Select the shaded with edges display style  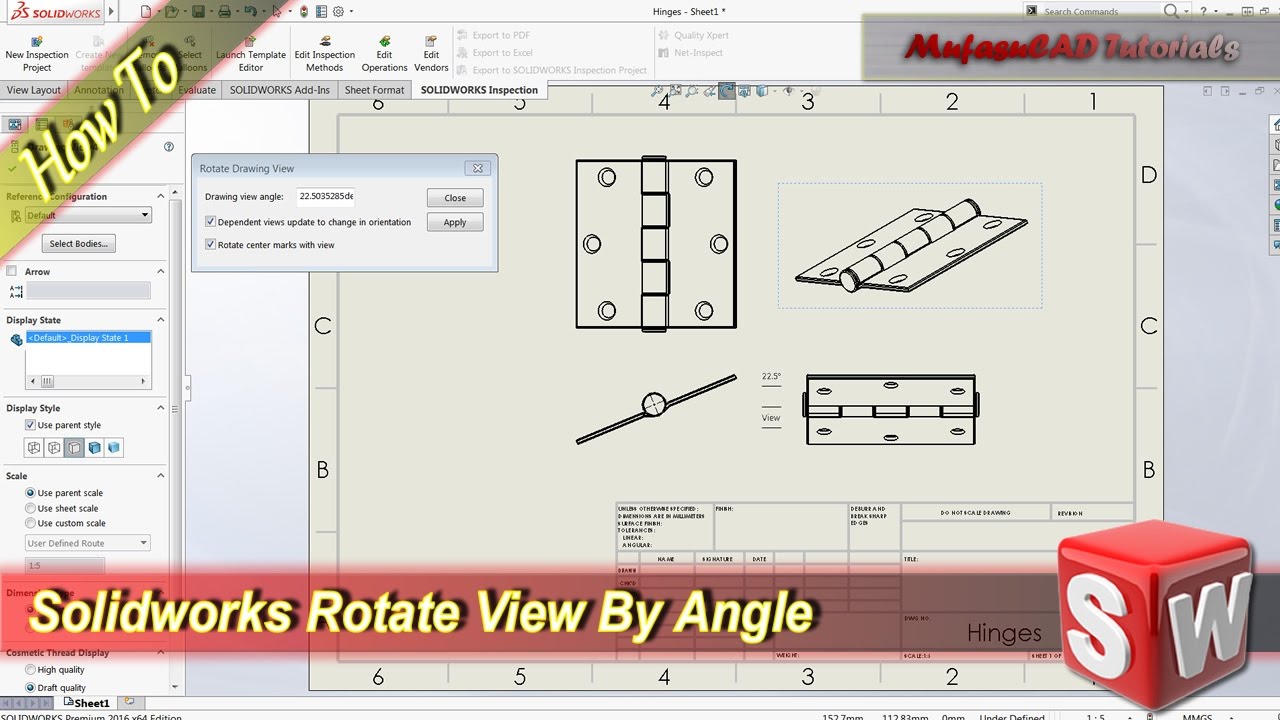coord(95,448)
